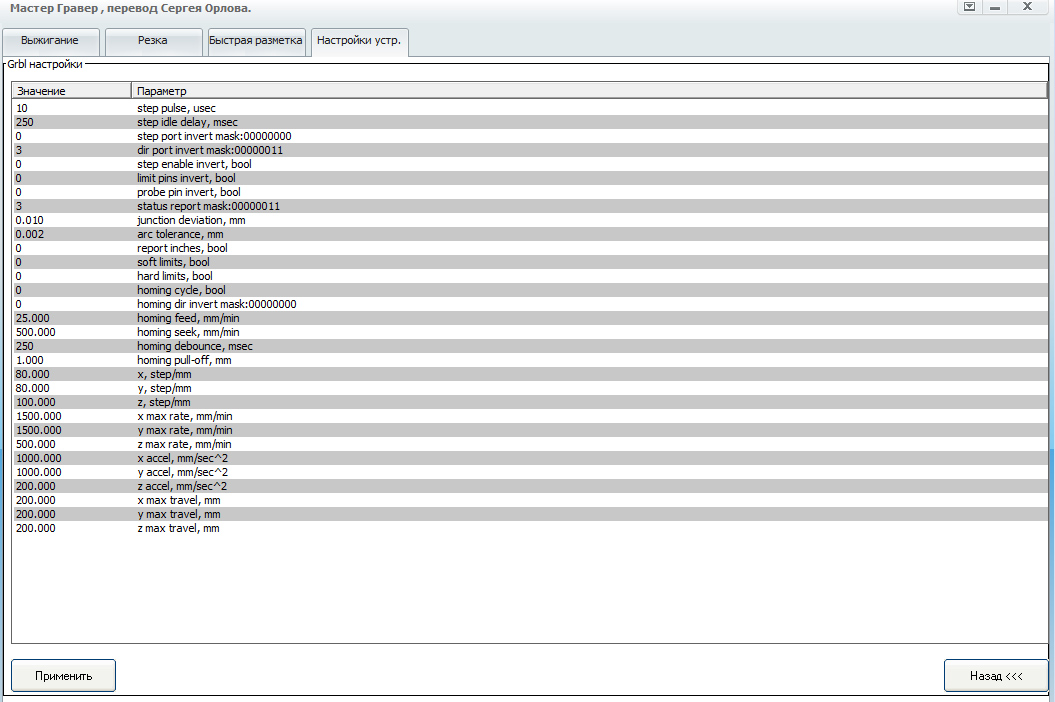Screen dimensions: 1055x702
Task: Open the Резка tab
Action: coord(153,41)
